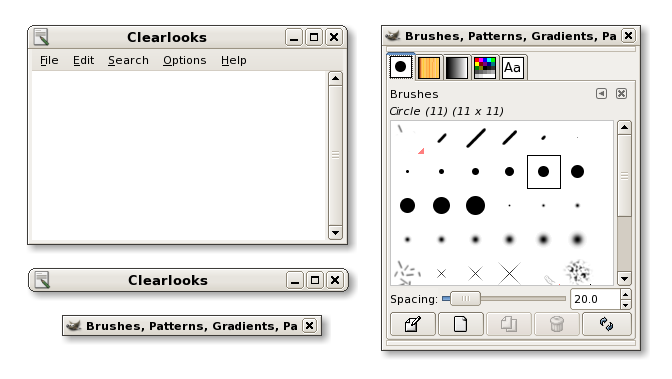Minimize the standalone Clearlooks title bar window
Screen dimensions: 672x379
tap(295, 280)
